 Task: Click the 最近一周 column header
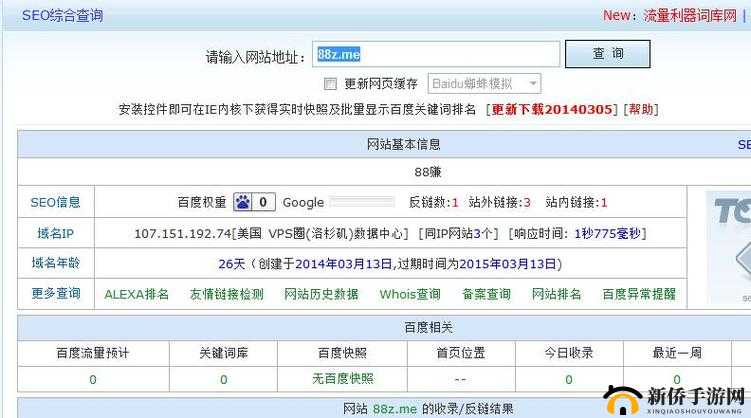click(x=677, y=353)
